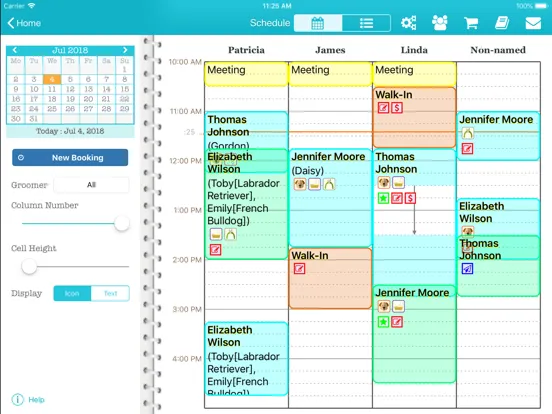
Task: Click clippers icon in Patricia's Elizabeth Wilson appointment
Action: 230,234
